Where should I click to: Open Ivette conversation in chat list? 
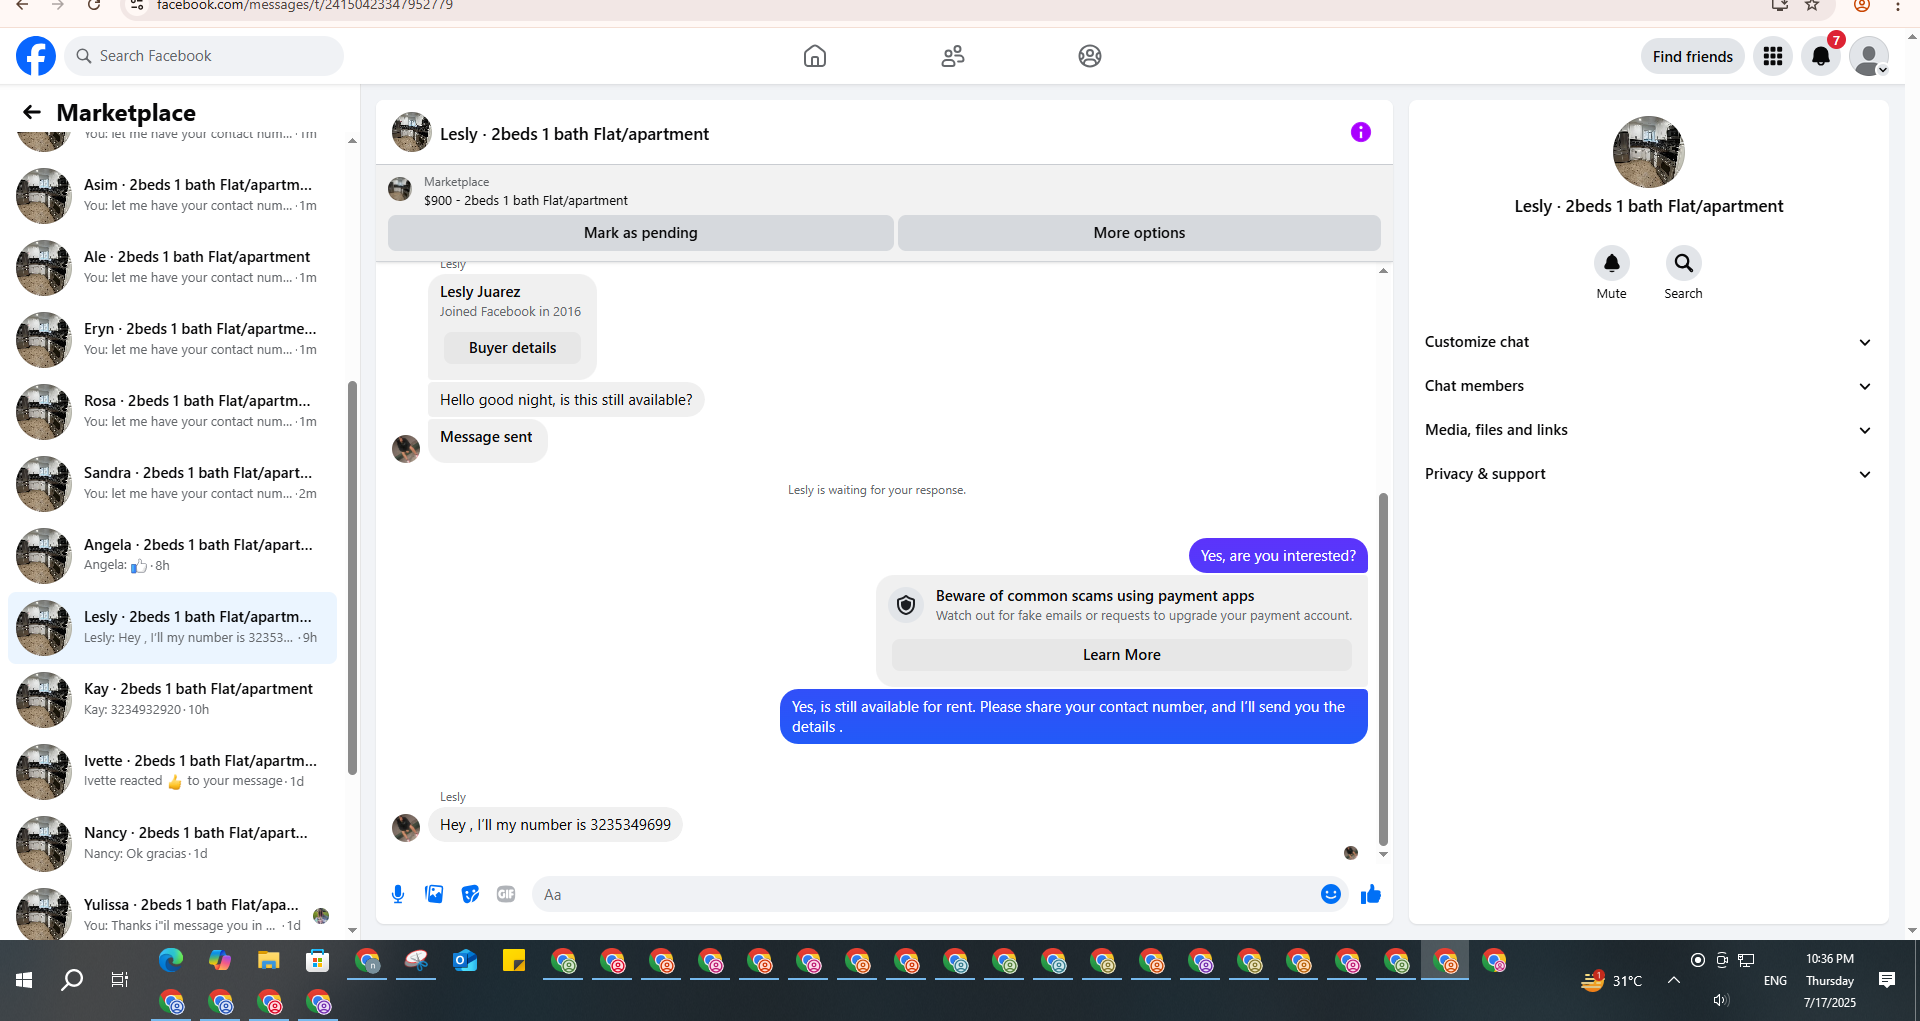(172, 771)
